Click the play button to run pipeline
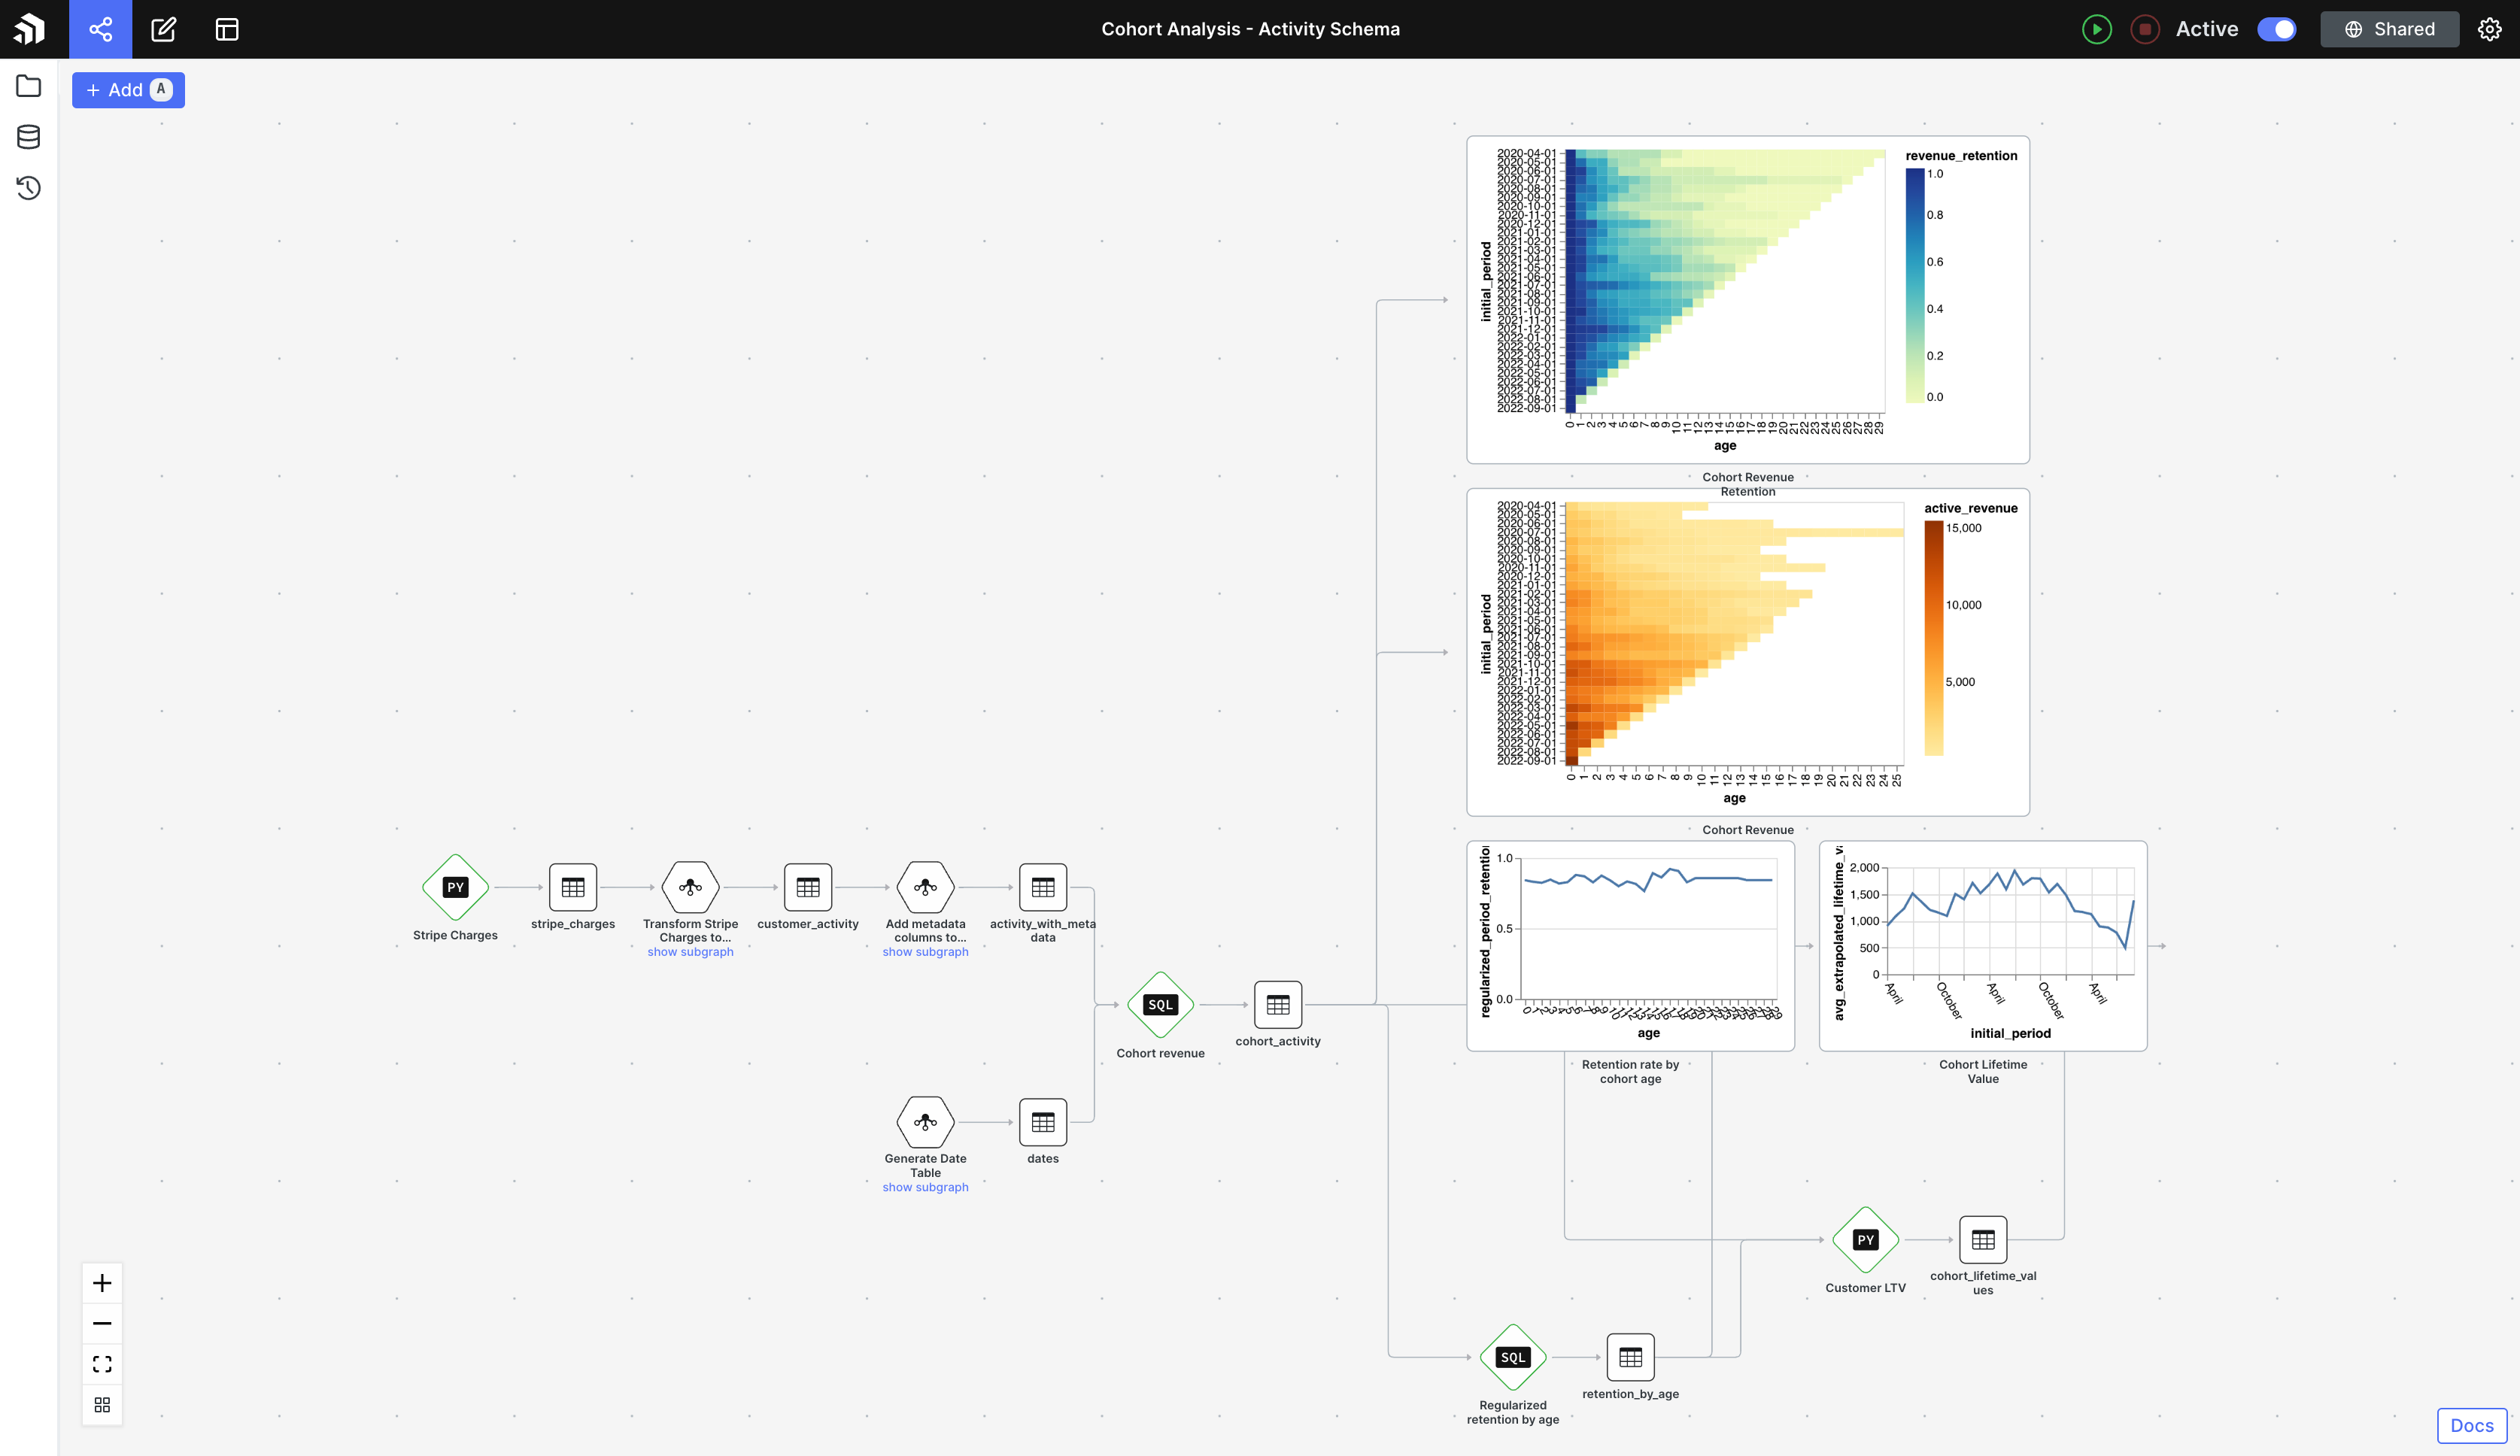 pyautogui.click(x=2097, y=28)
